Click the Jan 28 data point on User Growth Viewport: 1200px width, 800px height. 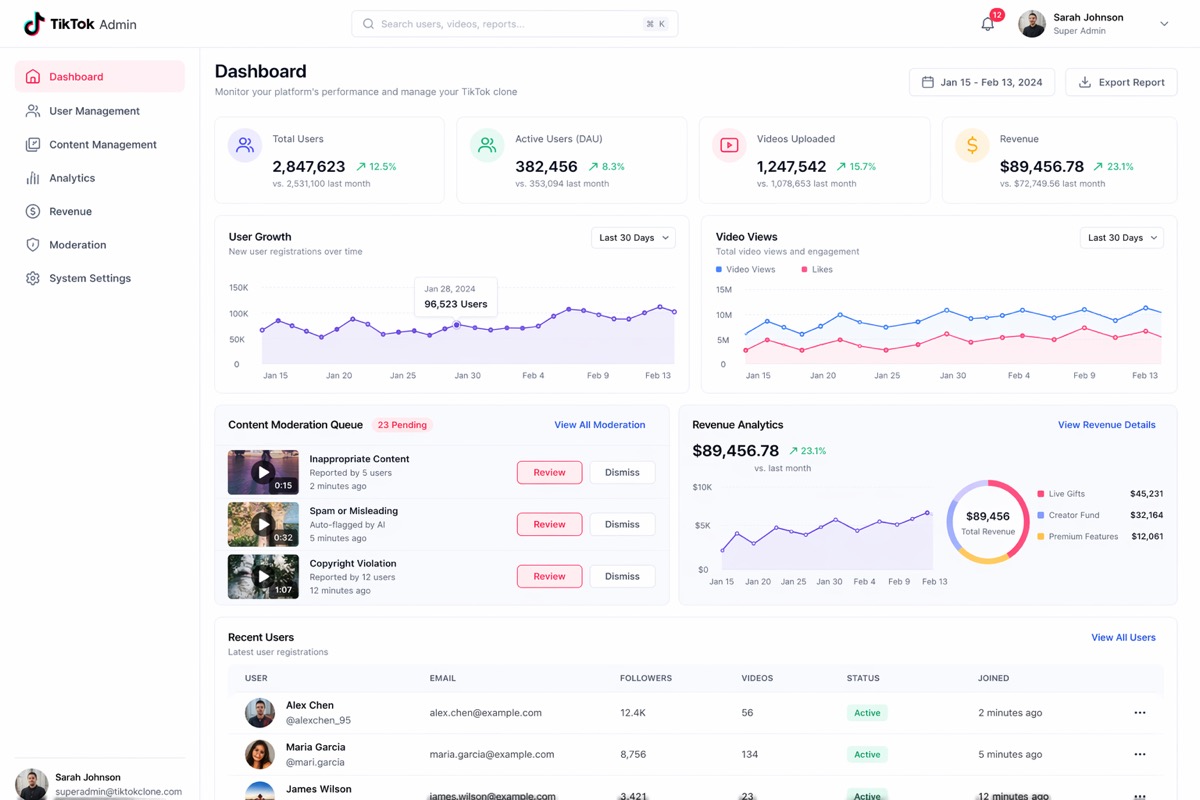[x=457, y=325]
